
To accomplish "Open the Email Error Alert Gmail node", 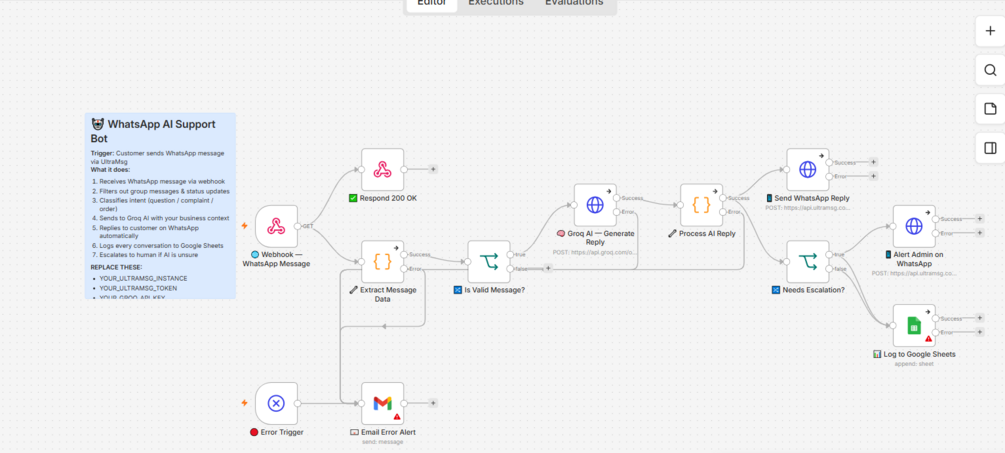I will click(x=383, y=404).
